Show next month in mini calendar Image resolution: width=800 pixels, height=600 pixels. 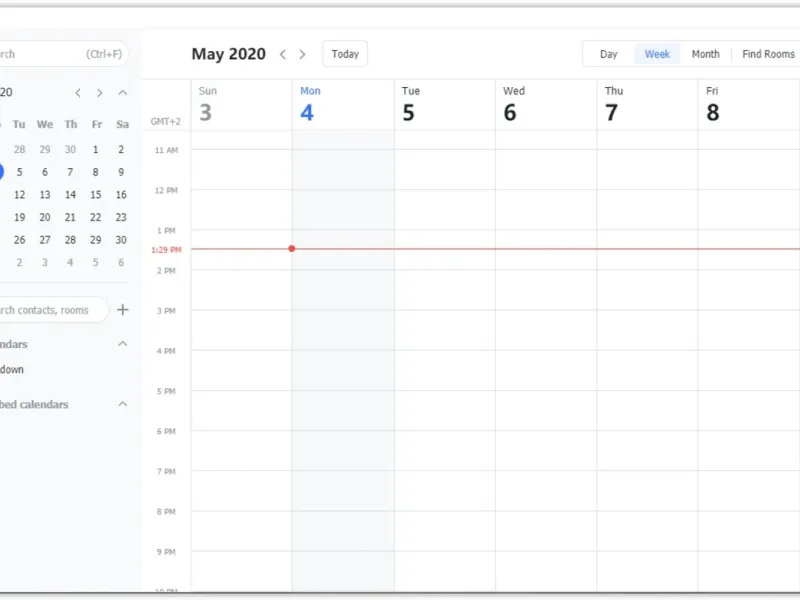(x=99, y=93)
